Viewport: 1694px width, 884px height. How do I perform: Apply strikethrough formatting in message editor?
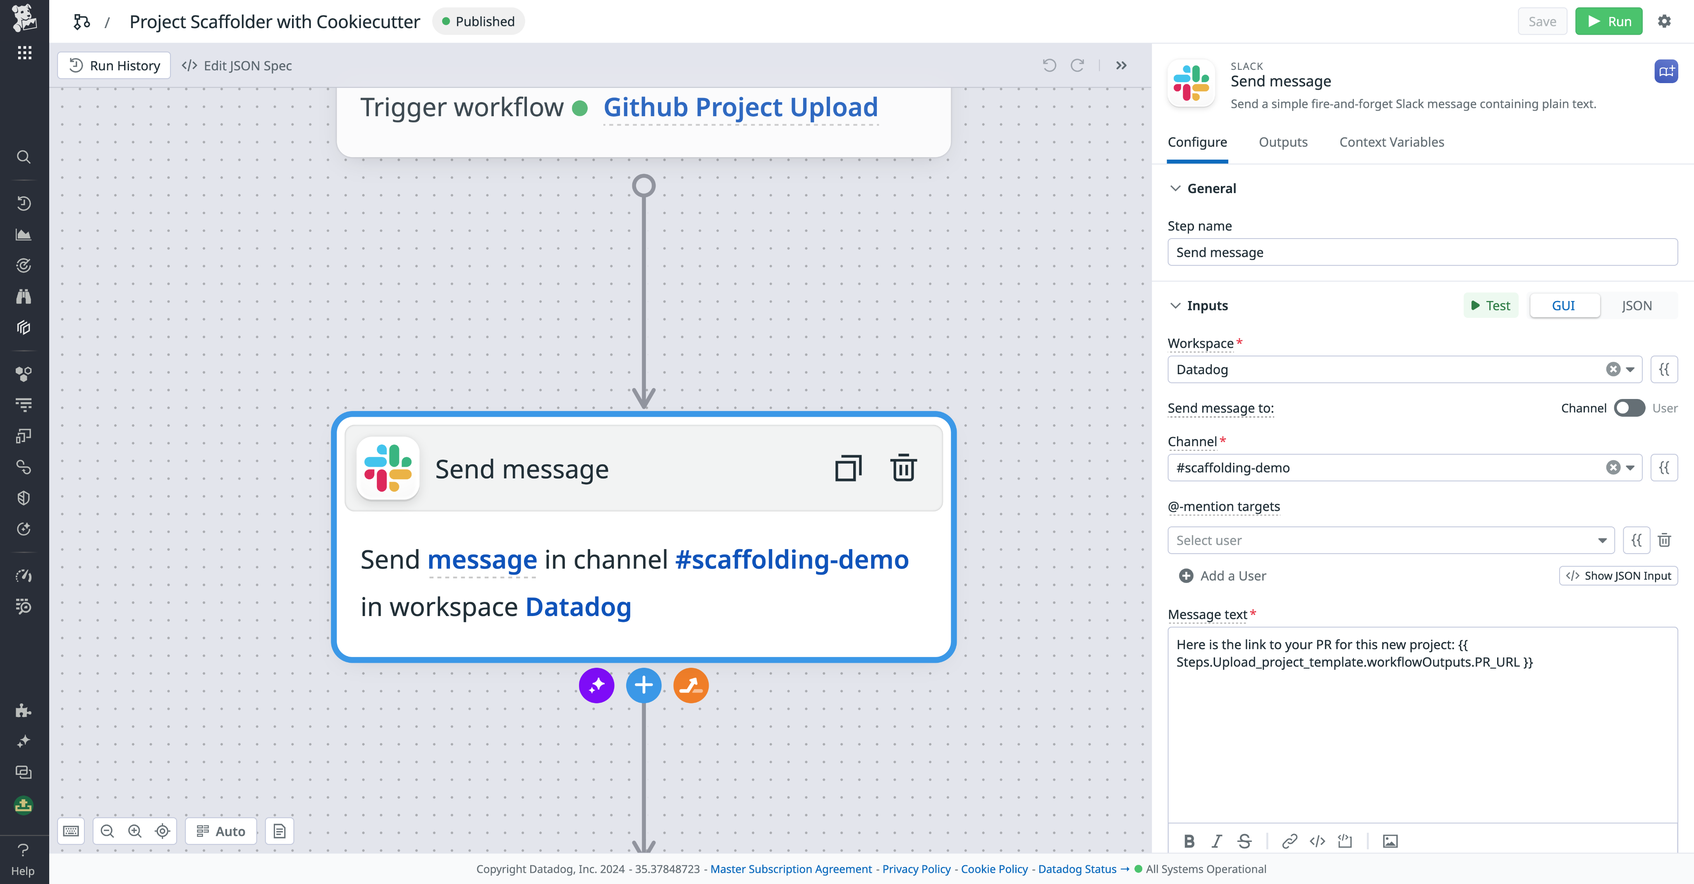[1244, 841]
